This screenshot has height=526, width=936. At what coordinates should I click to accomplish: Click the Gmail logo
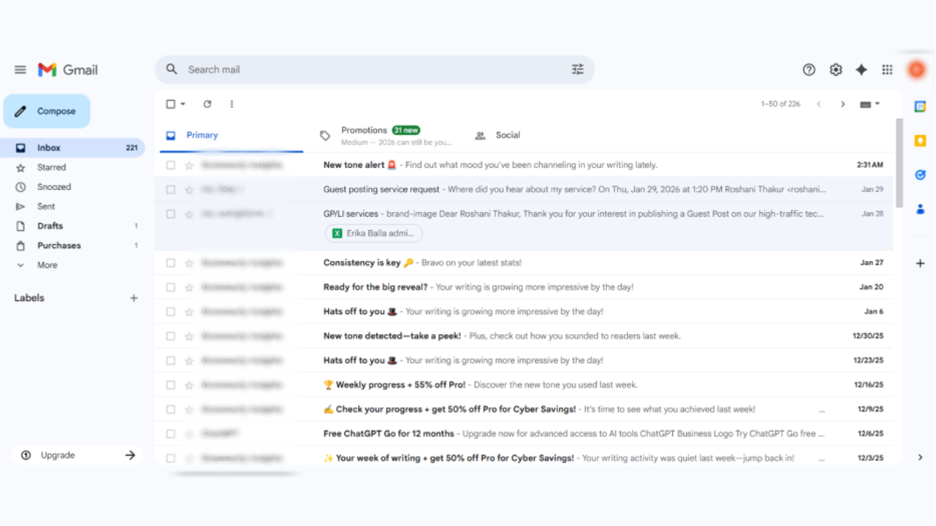tap(67, 70)
